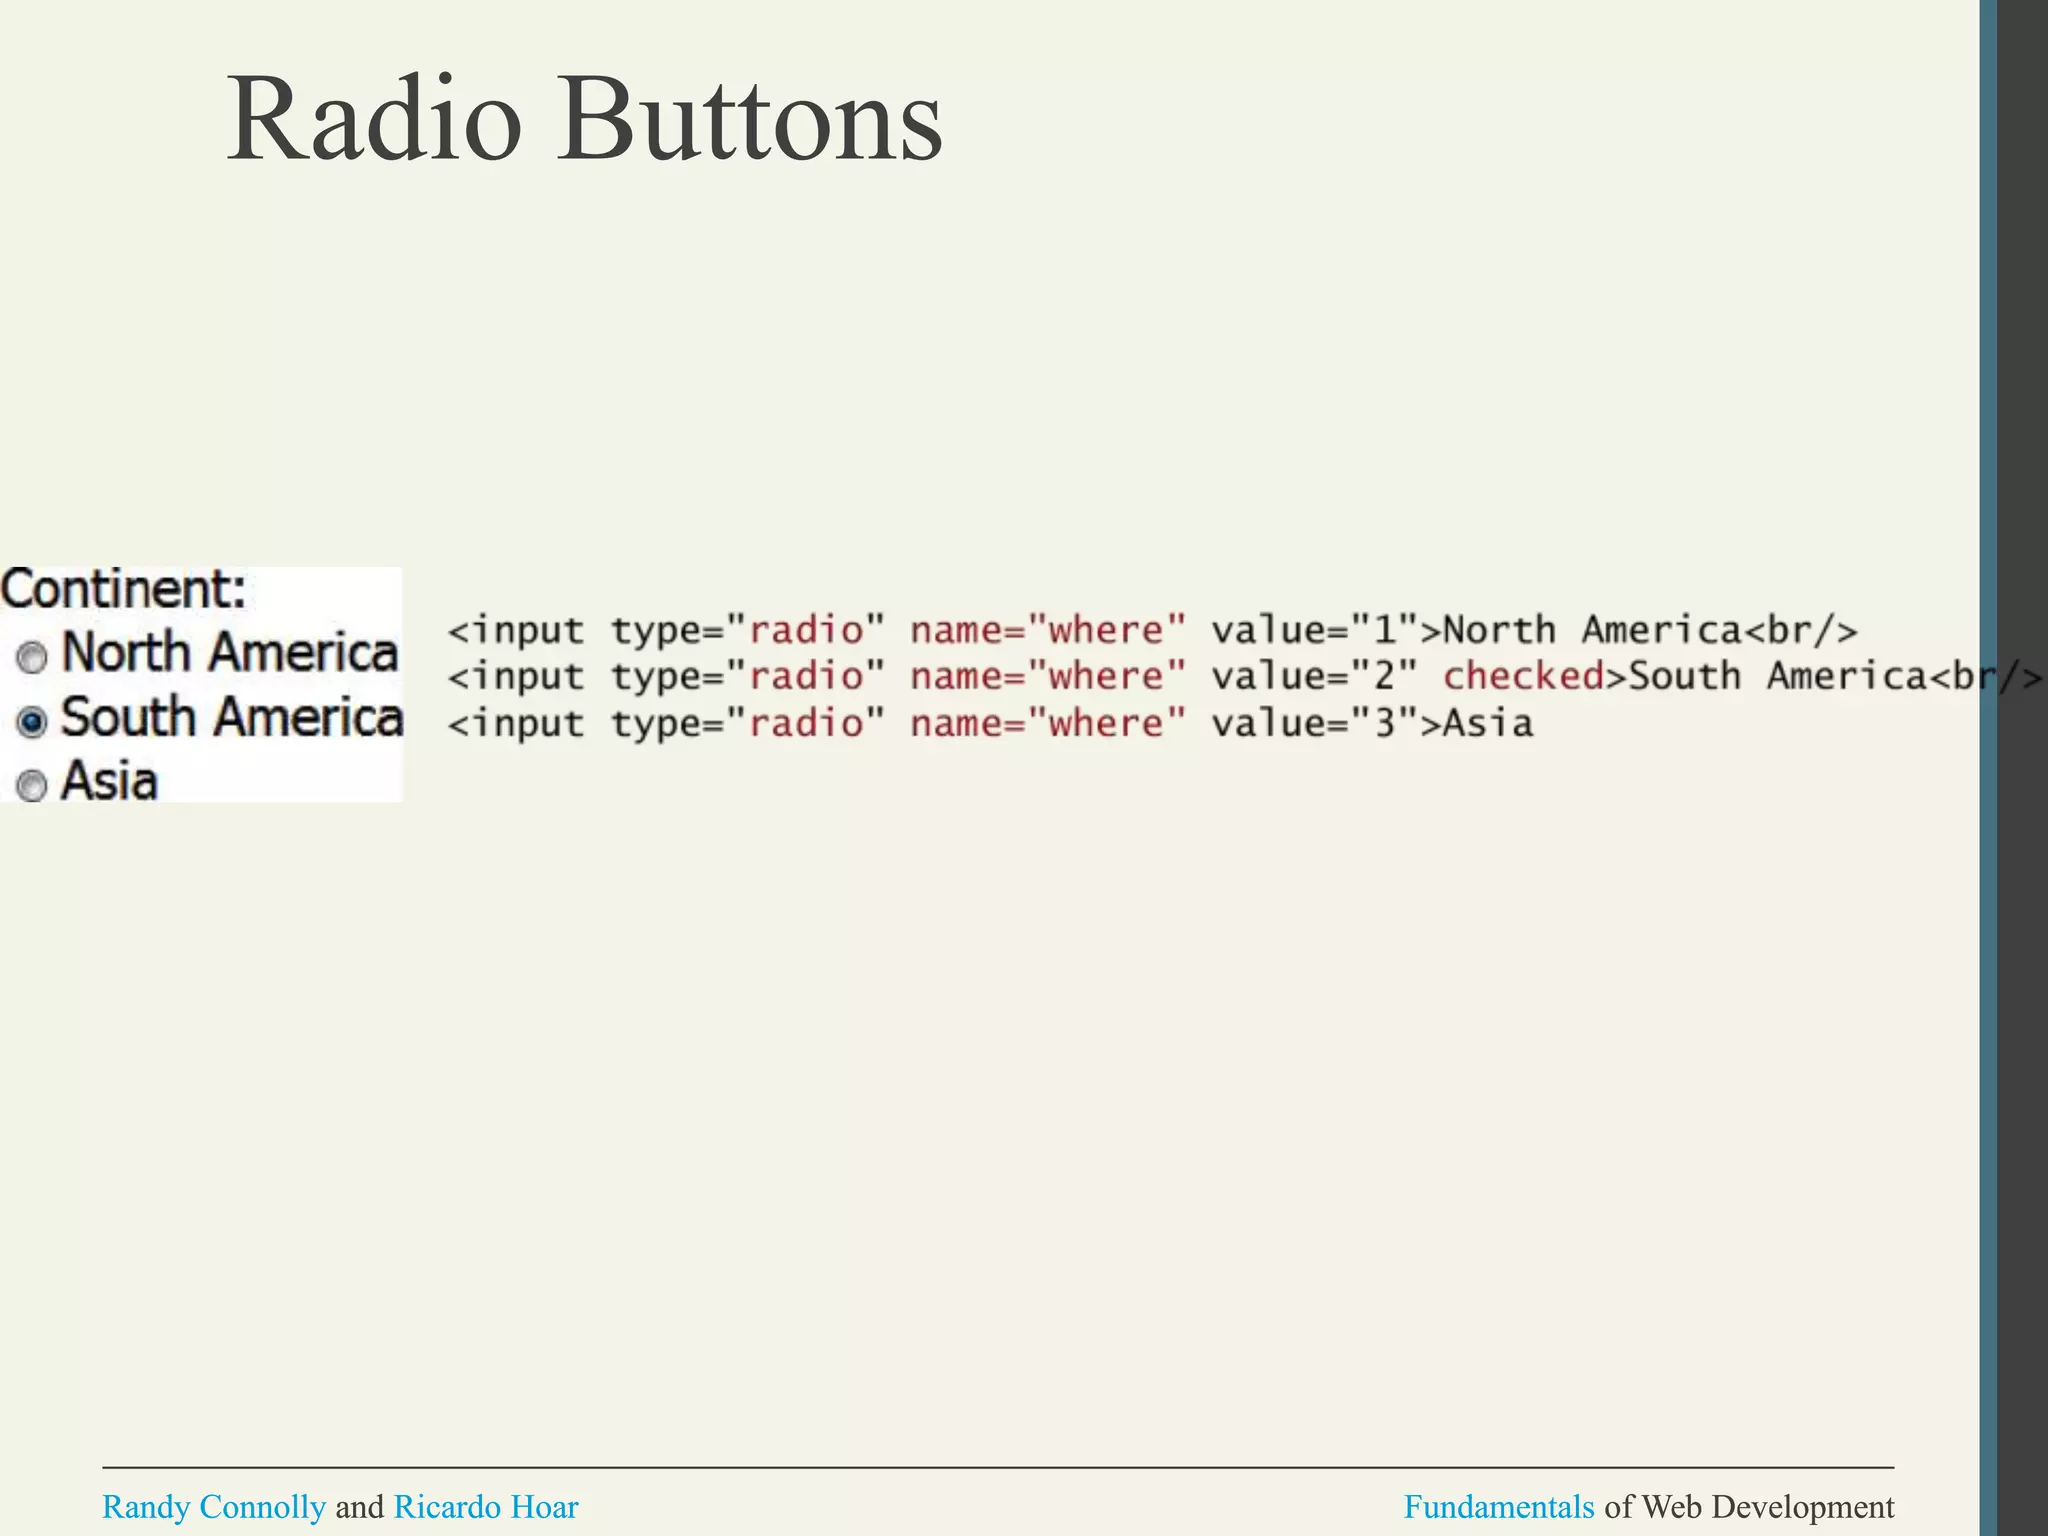Select the South America radio button
Image resolution: width=2048 pixels, height=1536 pixels.
tap(32, 721)
